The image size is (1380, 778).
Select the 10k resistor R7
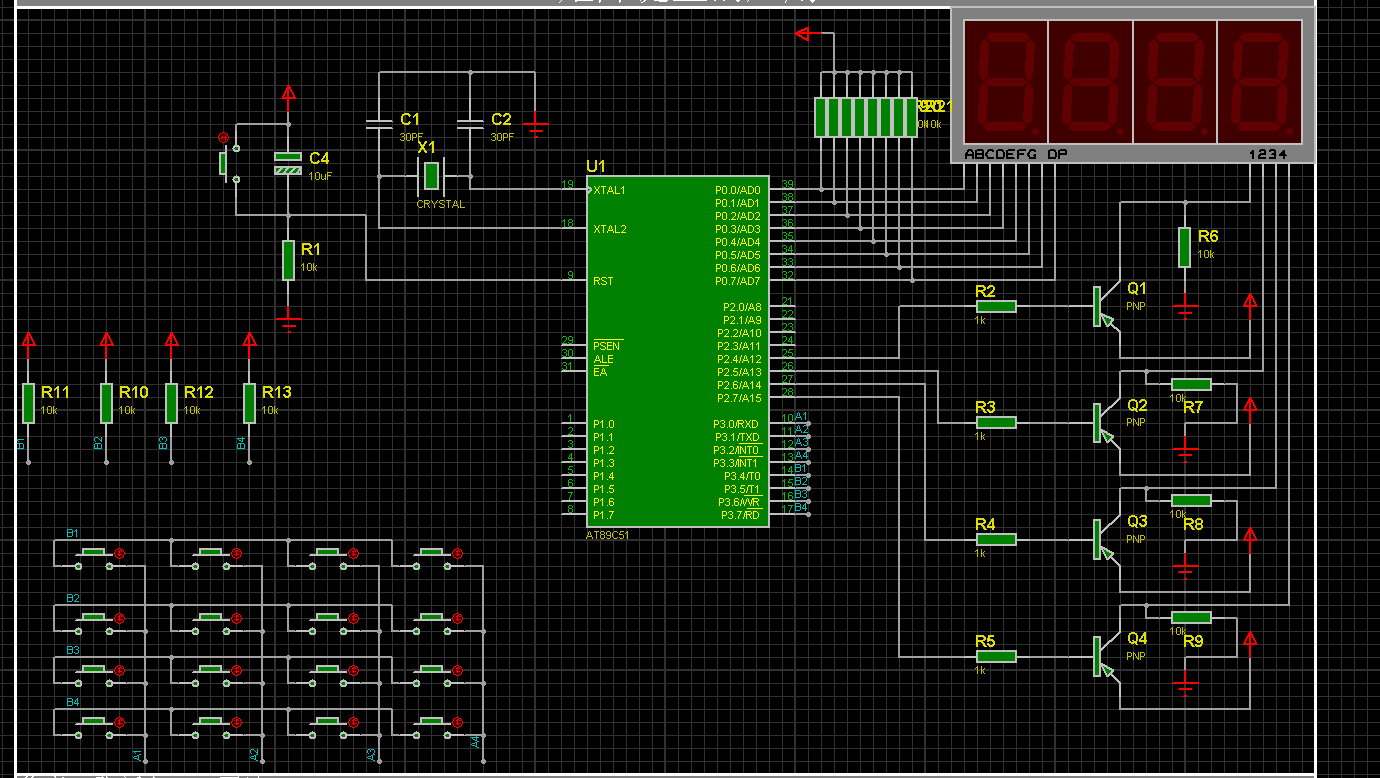pyautogui.click(x=1191, y=384)
